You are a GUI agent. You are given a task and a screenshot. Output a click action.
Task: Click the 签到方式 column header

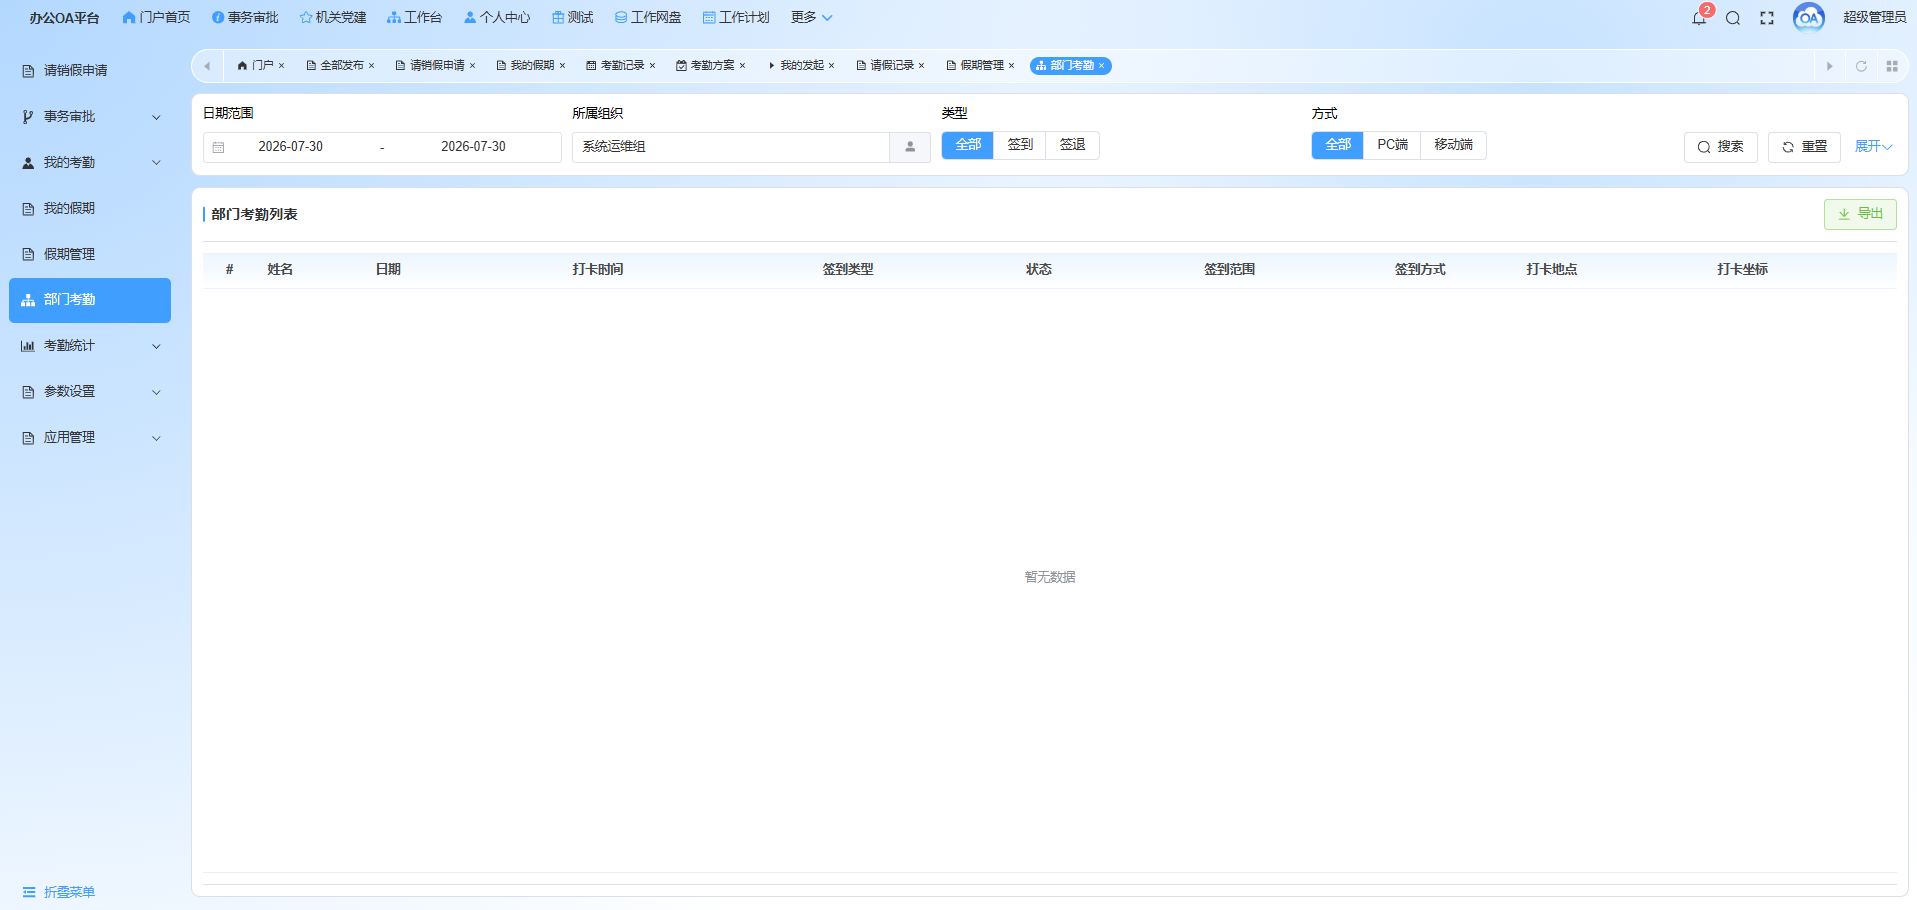pos(1420,270)
